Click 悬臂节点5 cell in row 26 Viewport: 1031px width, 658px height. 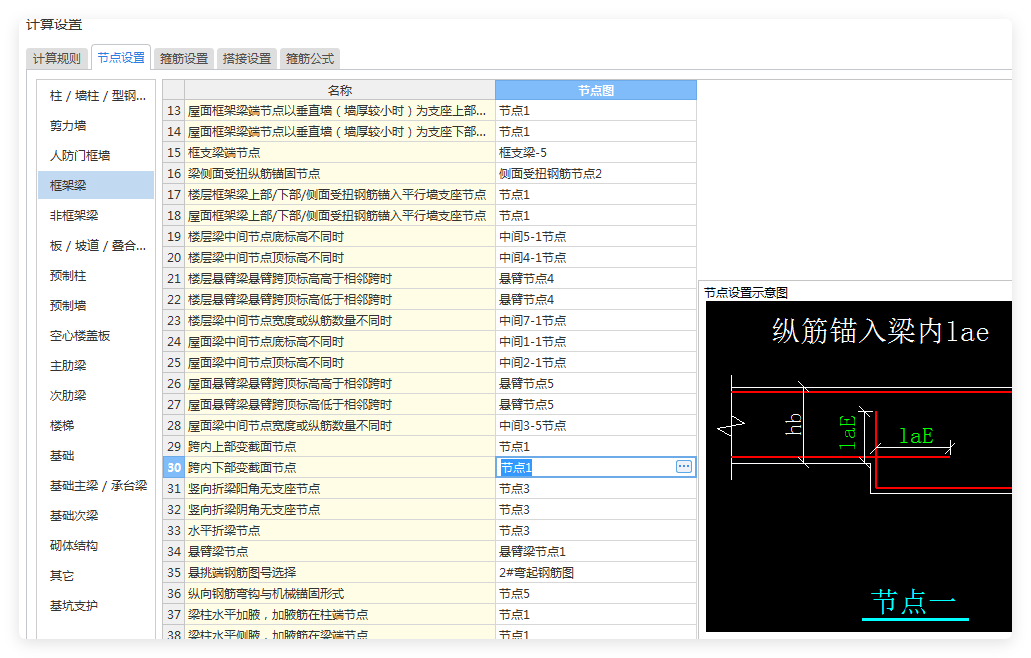596,383
